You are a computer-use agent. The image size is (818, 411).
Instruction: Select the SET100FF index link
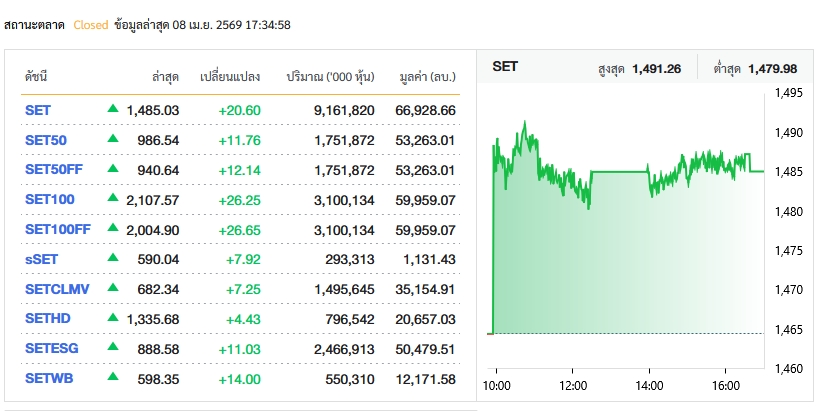(x=57, y=230)
